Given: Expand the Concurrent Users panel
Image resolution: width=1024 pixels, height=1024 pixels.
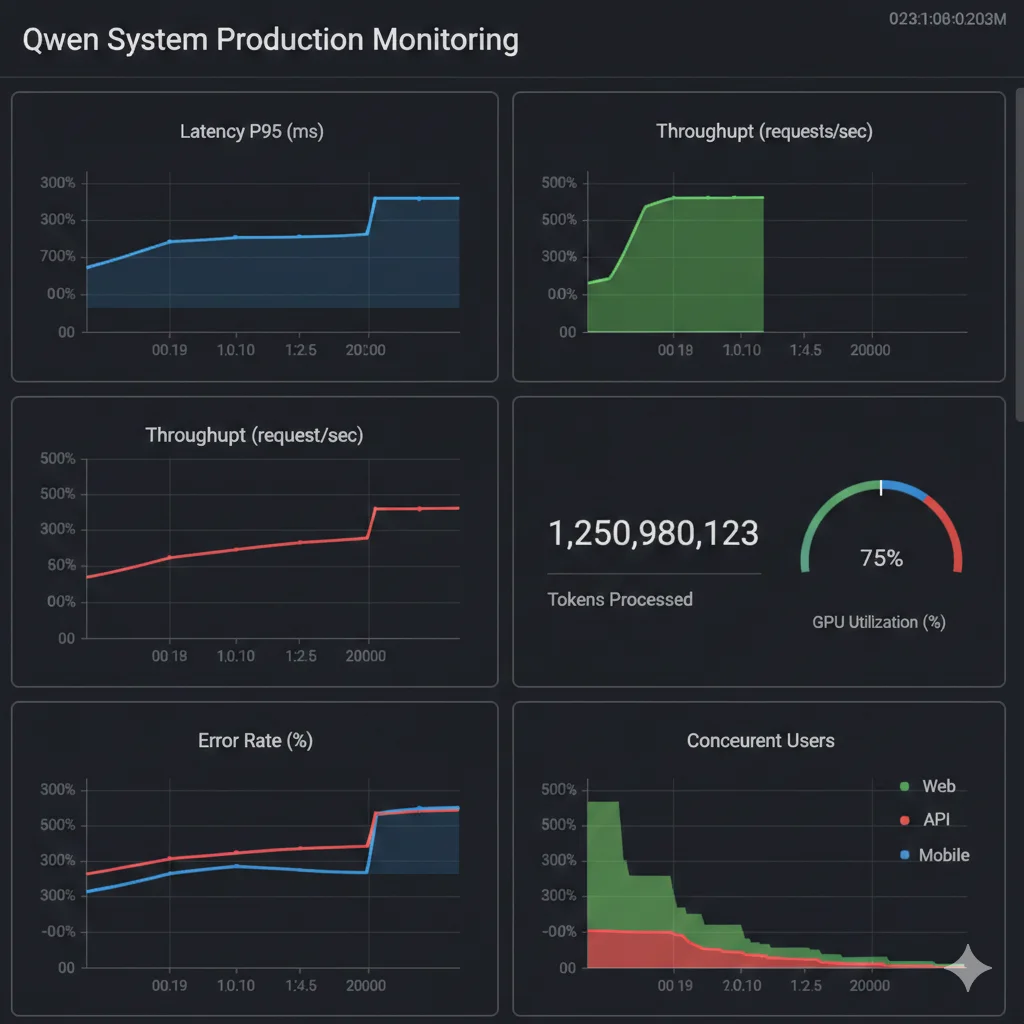Looking at the screenshot, I should 760,741.
